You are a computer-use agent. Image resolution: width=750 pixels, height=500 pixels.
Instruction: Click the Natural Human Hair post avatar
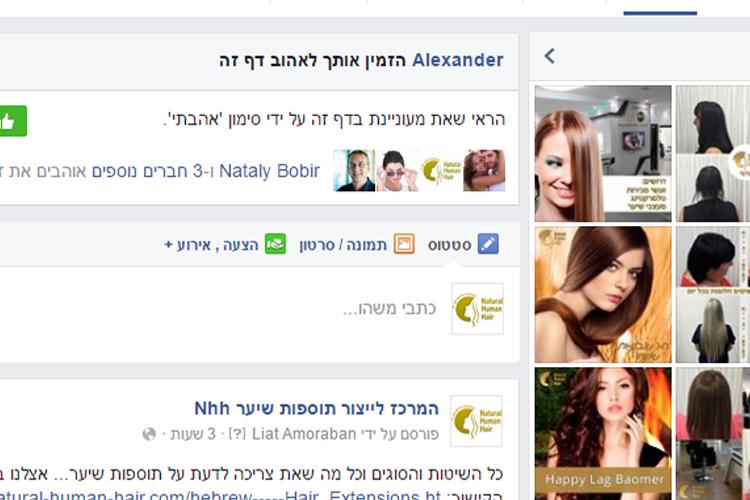[x=476, y=421]
